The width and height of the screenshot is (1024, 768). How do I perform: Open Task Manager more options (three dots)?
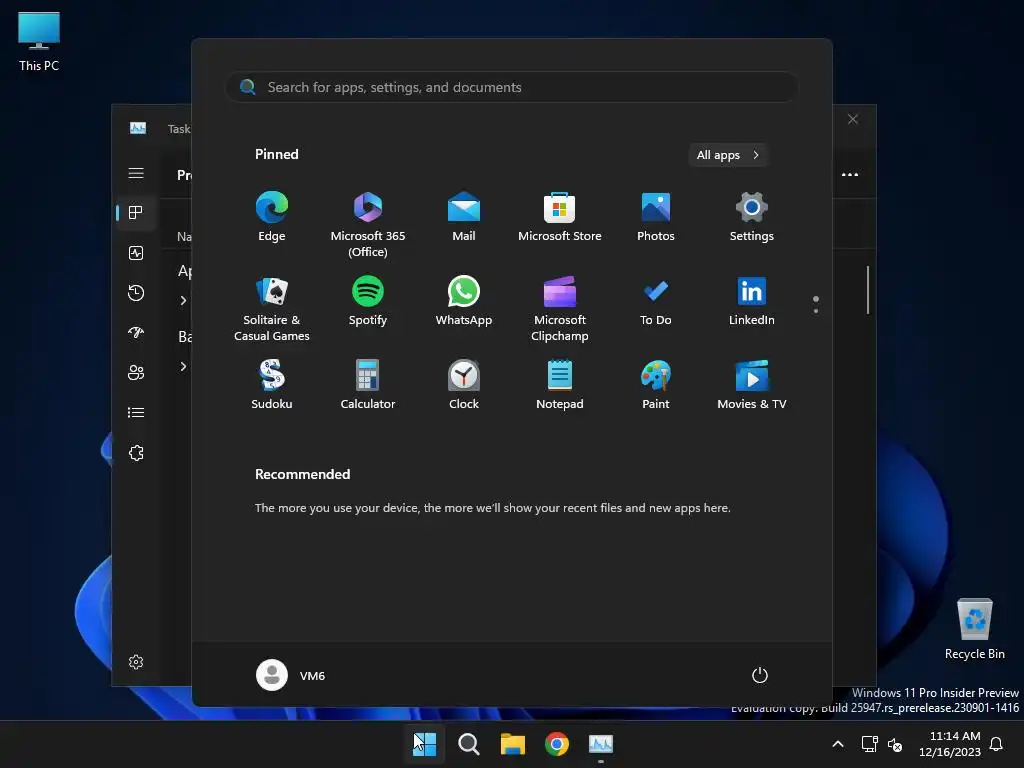tap(850, 174)
